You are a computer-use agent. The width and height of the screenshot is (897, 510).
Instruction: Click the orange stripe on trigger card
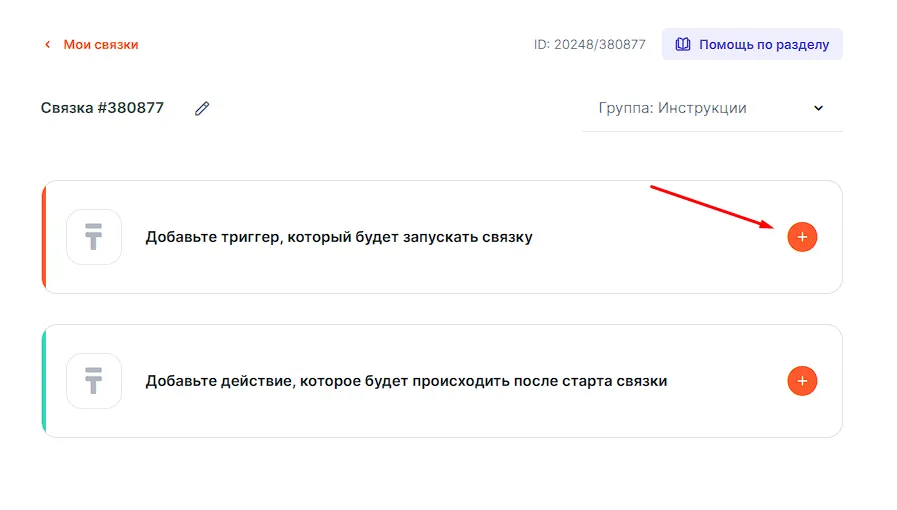click(x=44, y=237)
